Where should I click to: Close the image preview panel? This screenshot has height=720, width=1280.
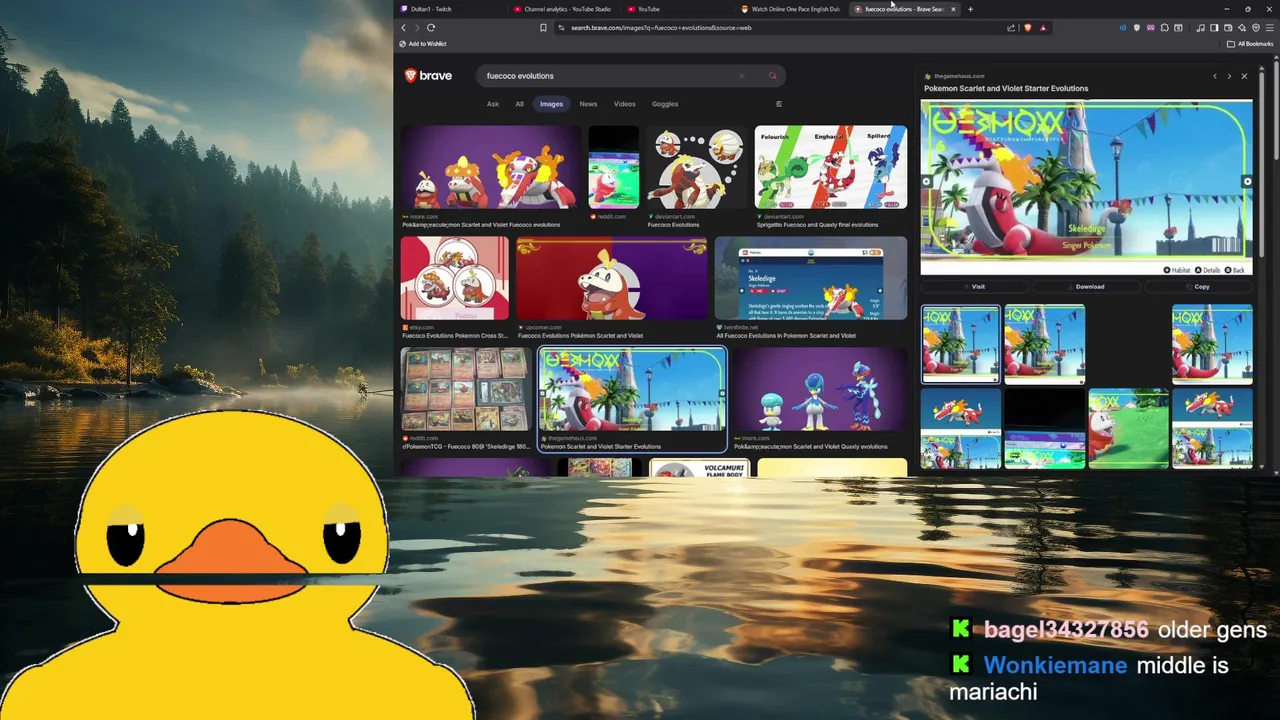1244,76
